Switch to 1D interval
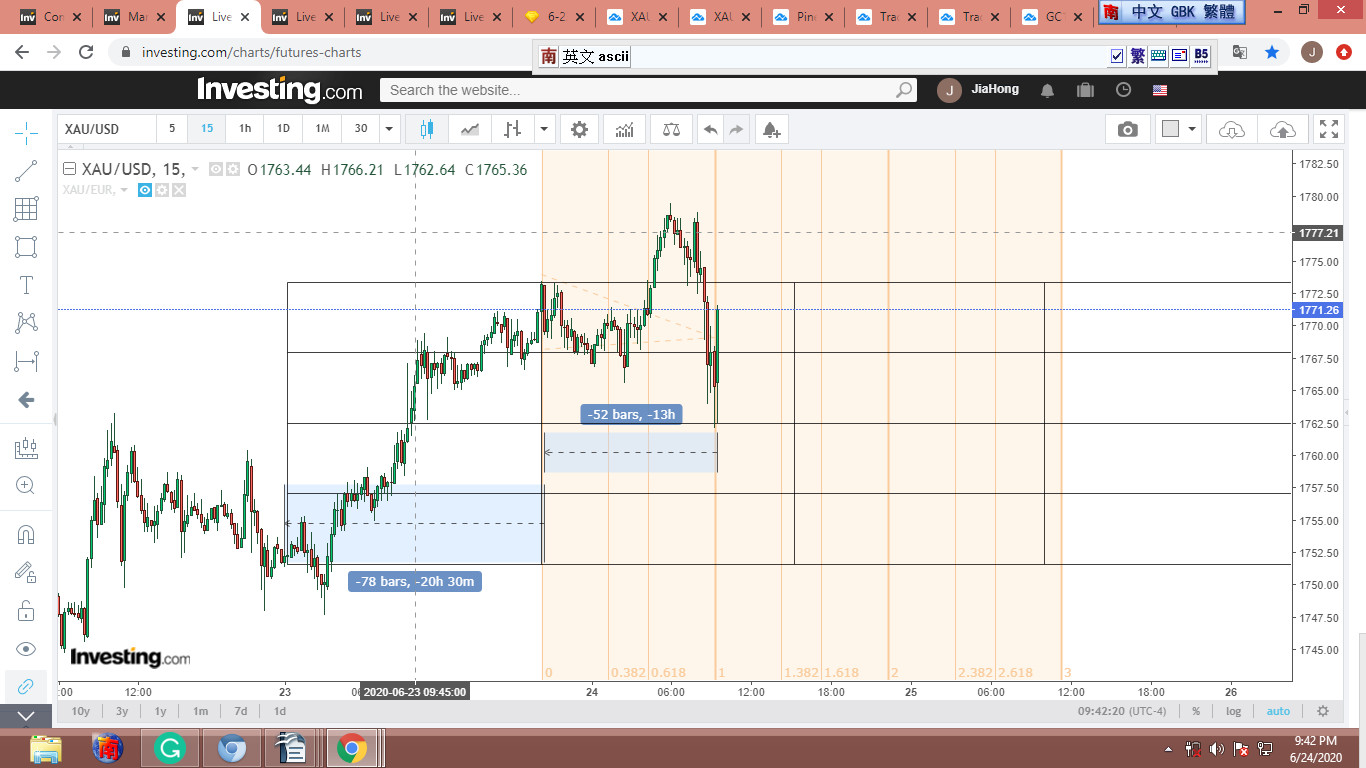The height and width of the screenshot is (768, 1366). click(x=283, y=129)
